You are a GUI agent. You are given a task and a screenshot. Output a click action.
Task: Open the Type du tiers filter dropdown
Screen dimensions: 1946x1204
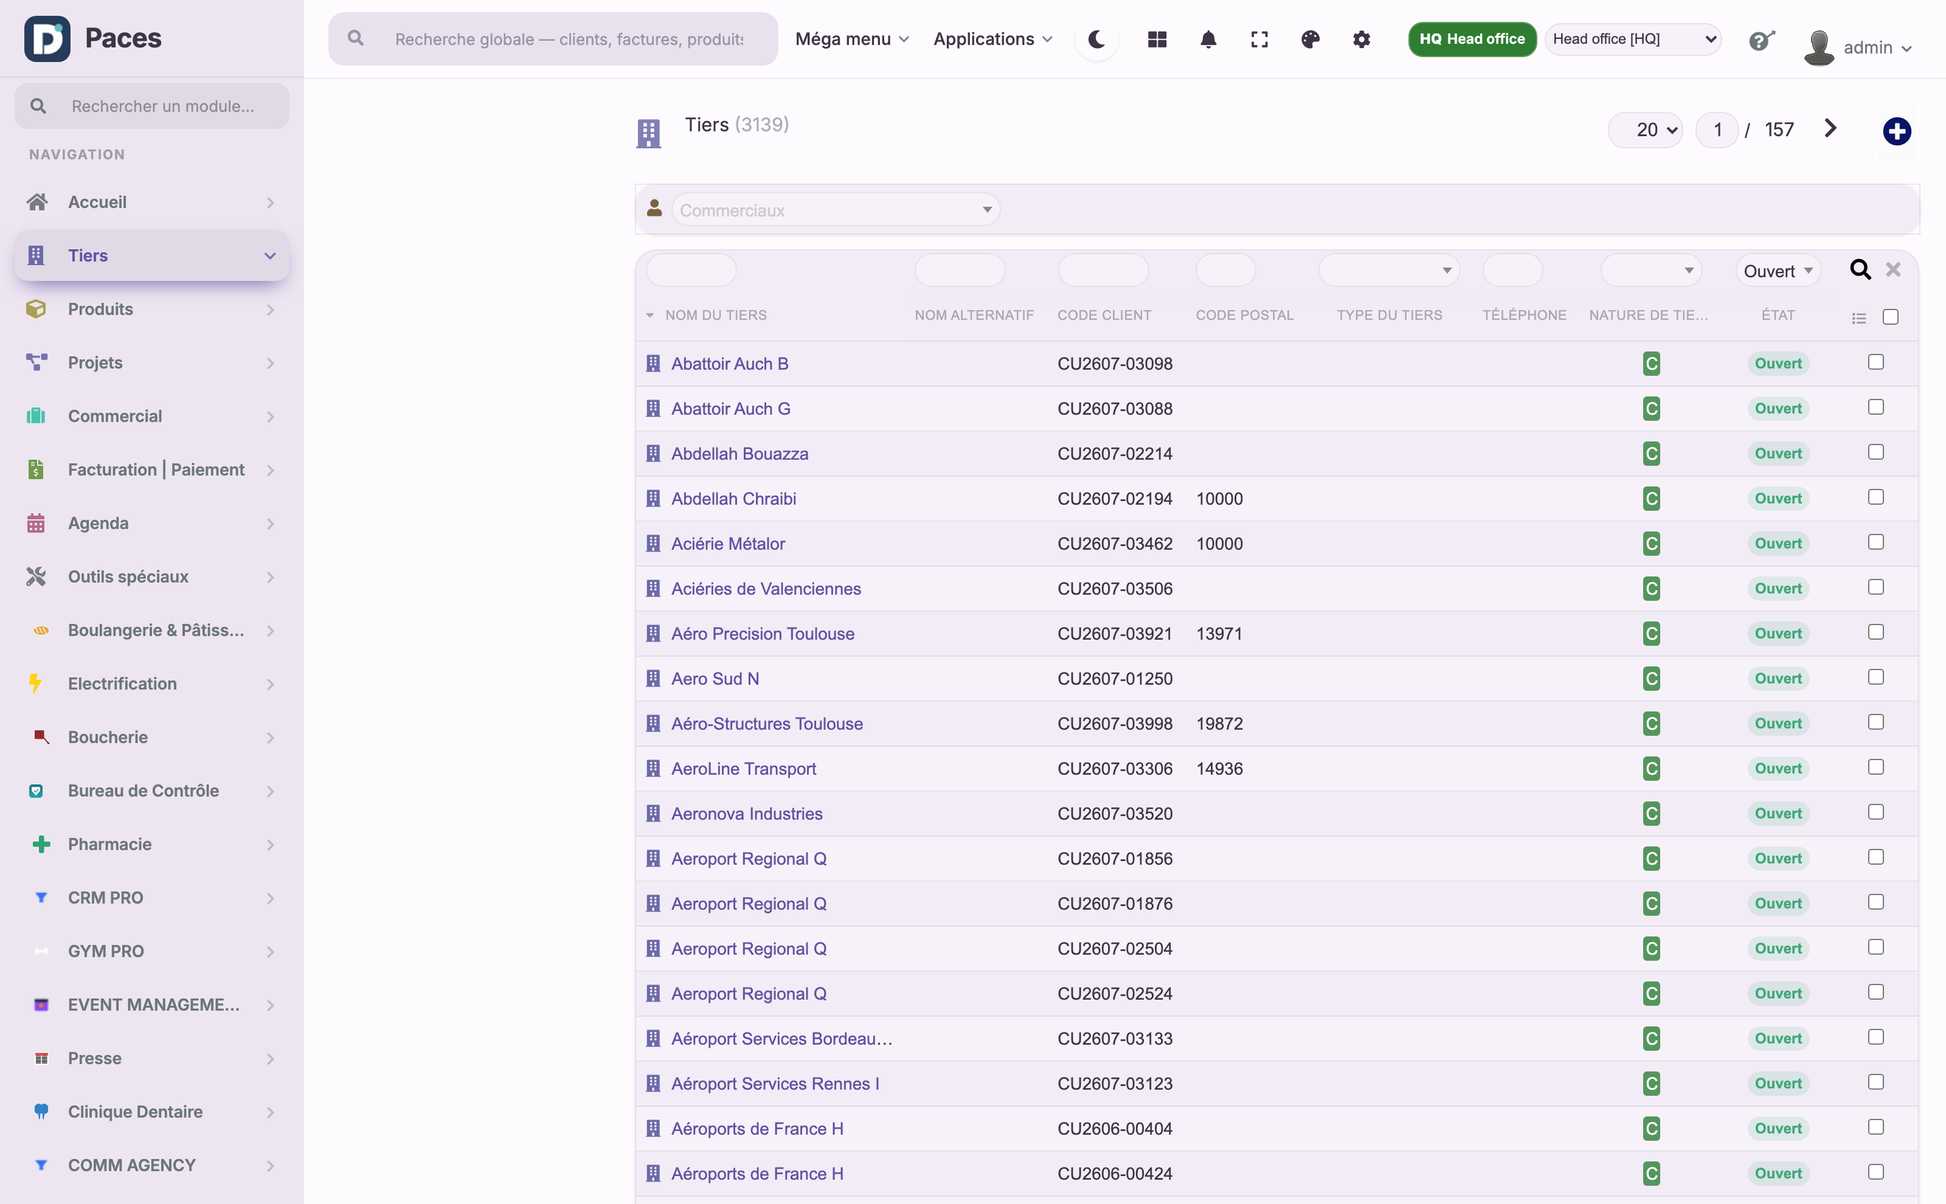coord(1389,270)
